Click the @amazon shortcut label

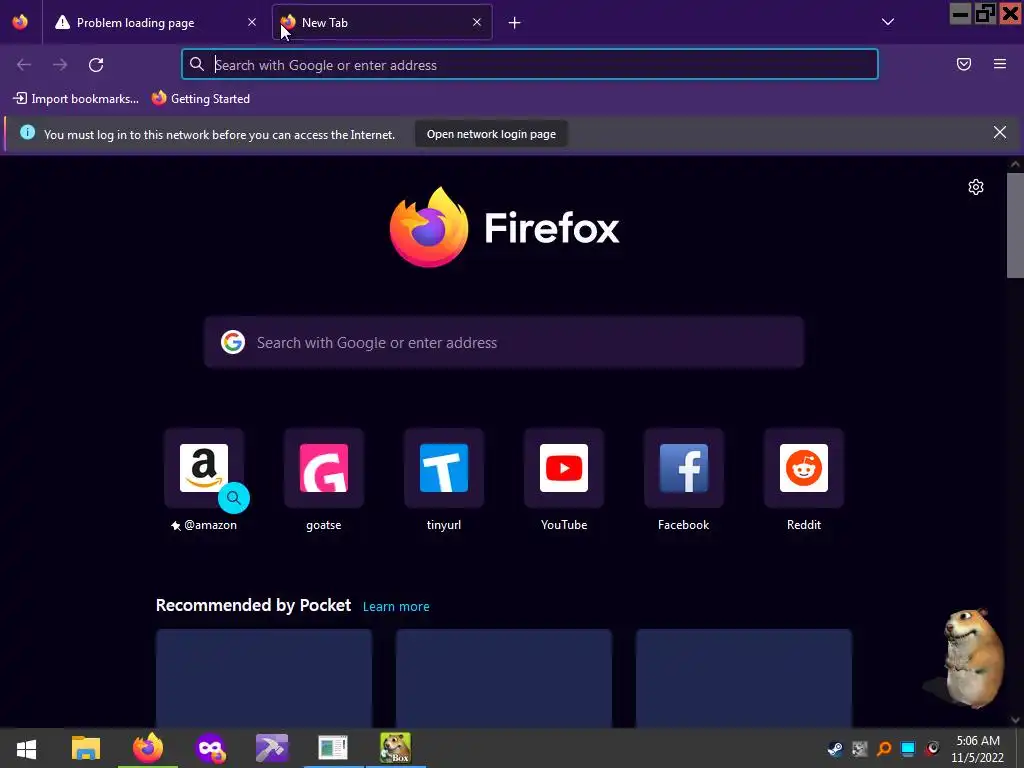204,525
